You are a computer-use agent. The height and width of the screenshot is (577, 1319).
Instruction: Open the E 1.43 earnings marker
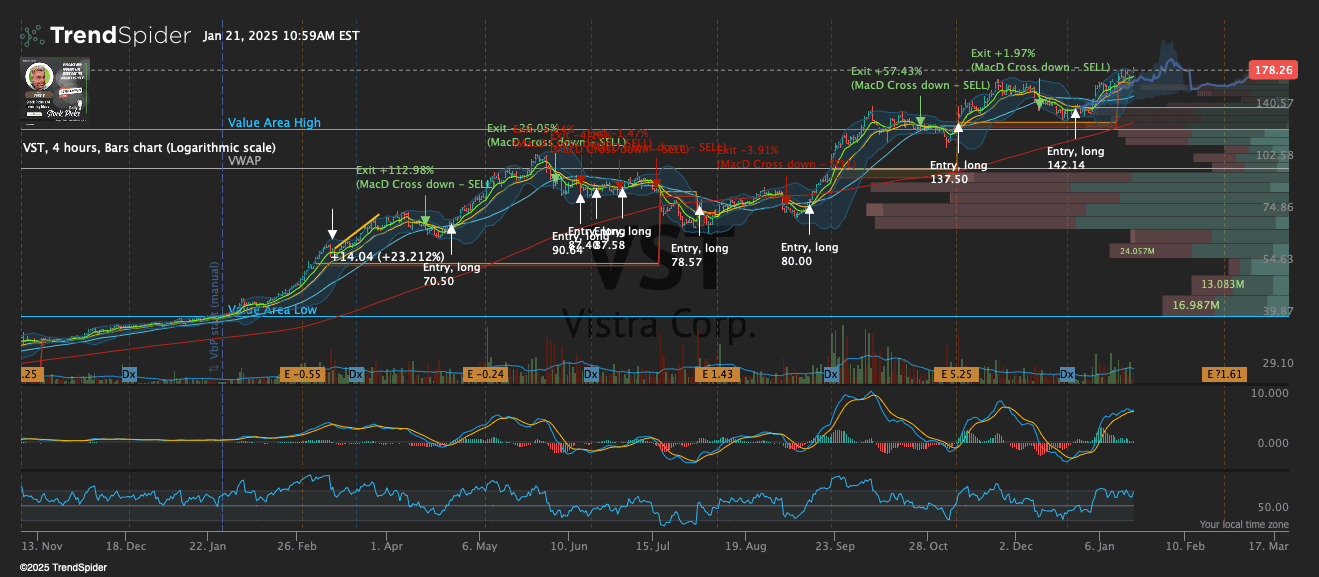coord(718,374)
